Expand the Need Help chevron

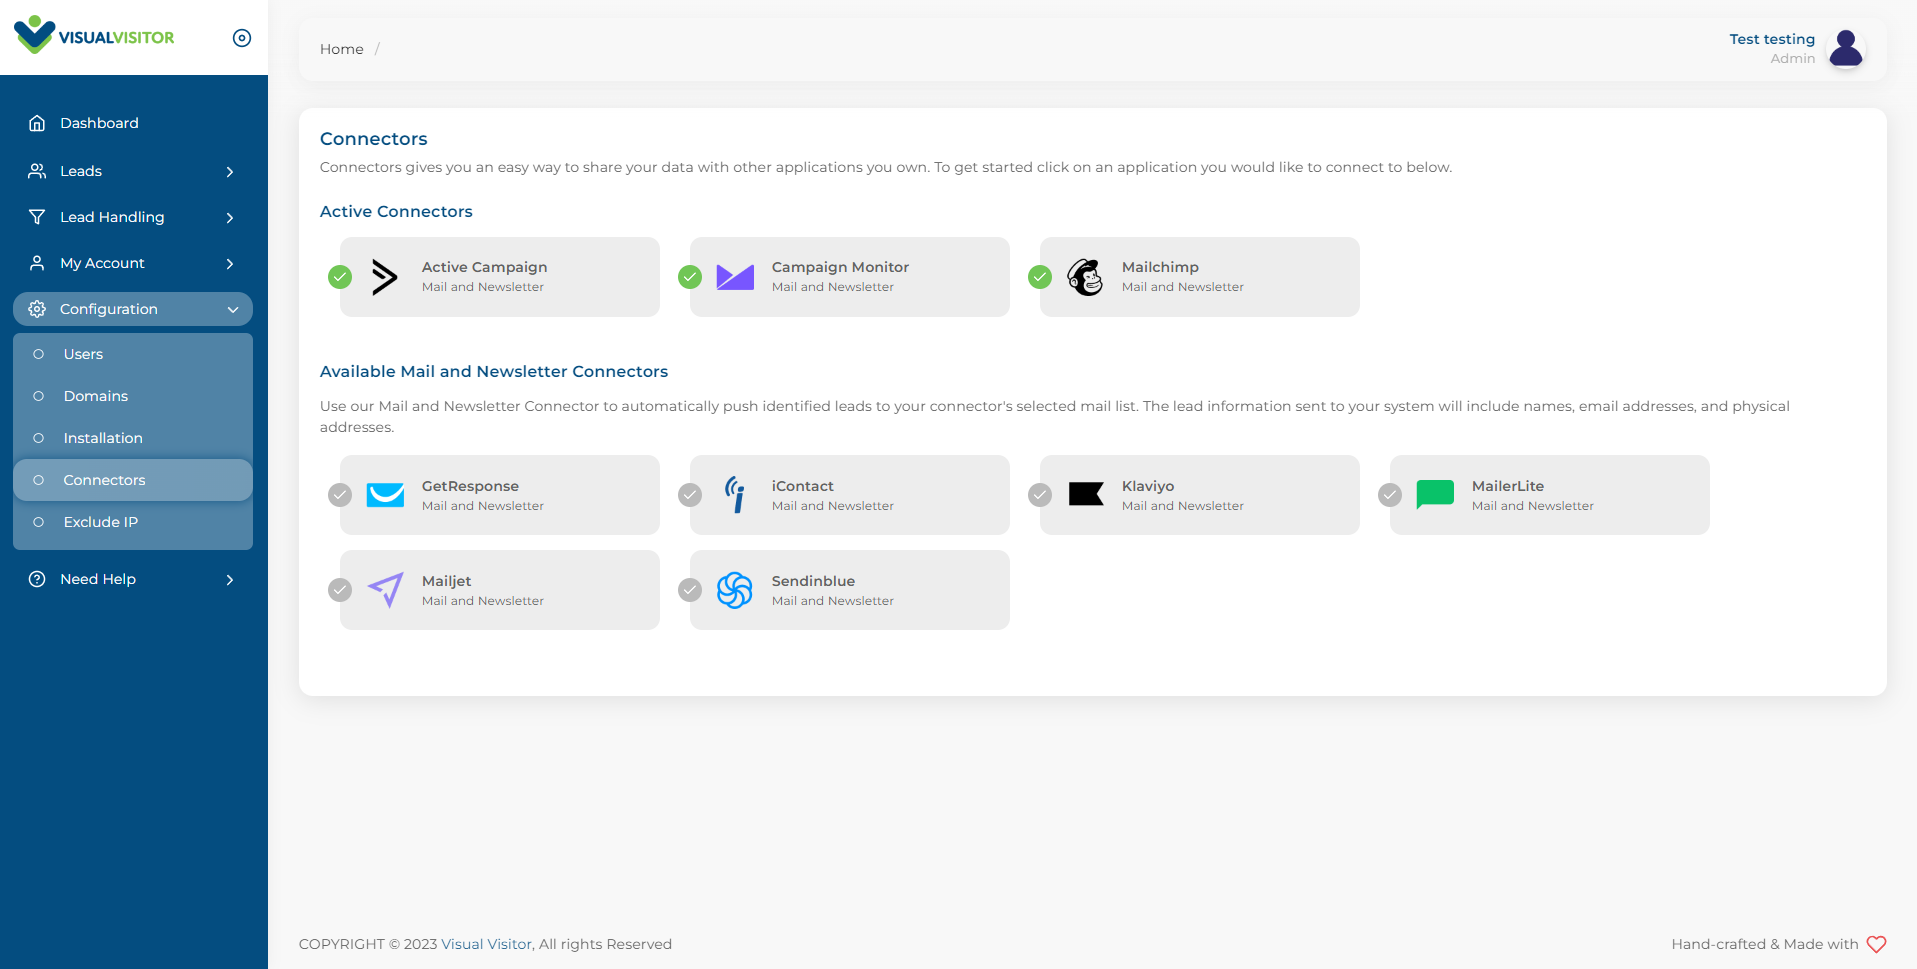click(230, 580)
